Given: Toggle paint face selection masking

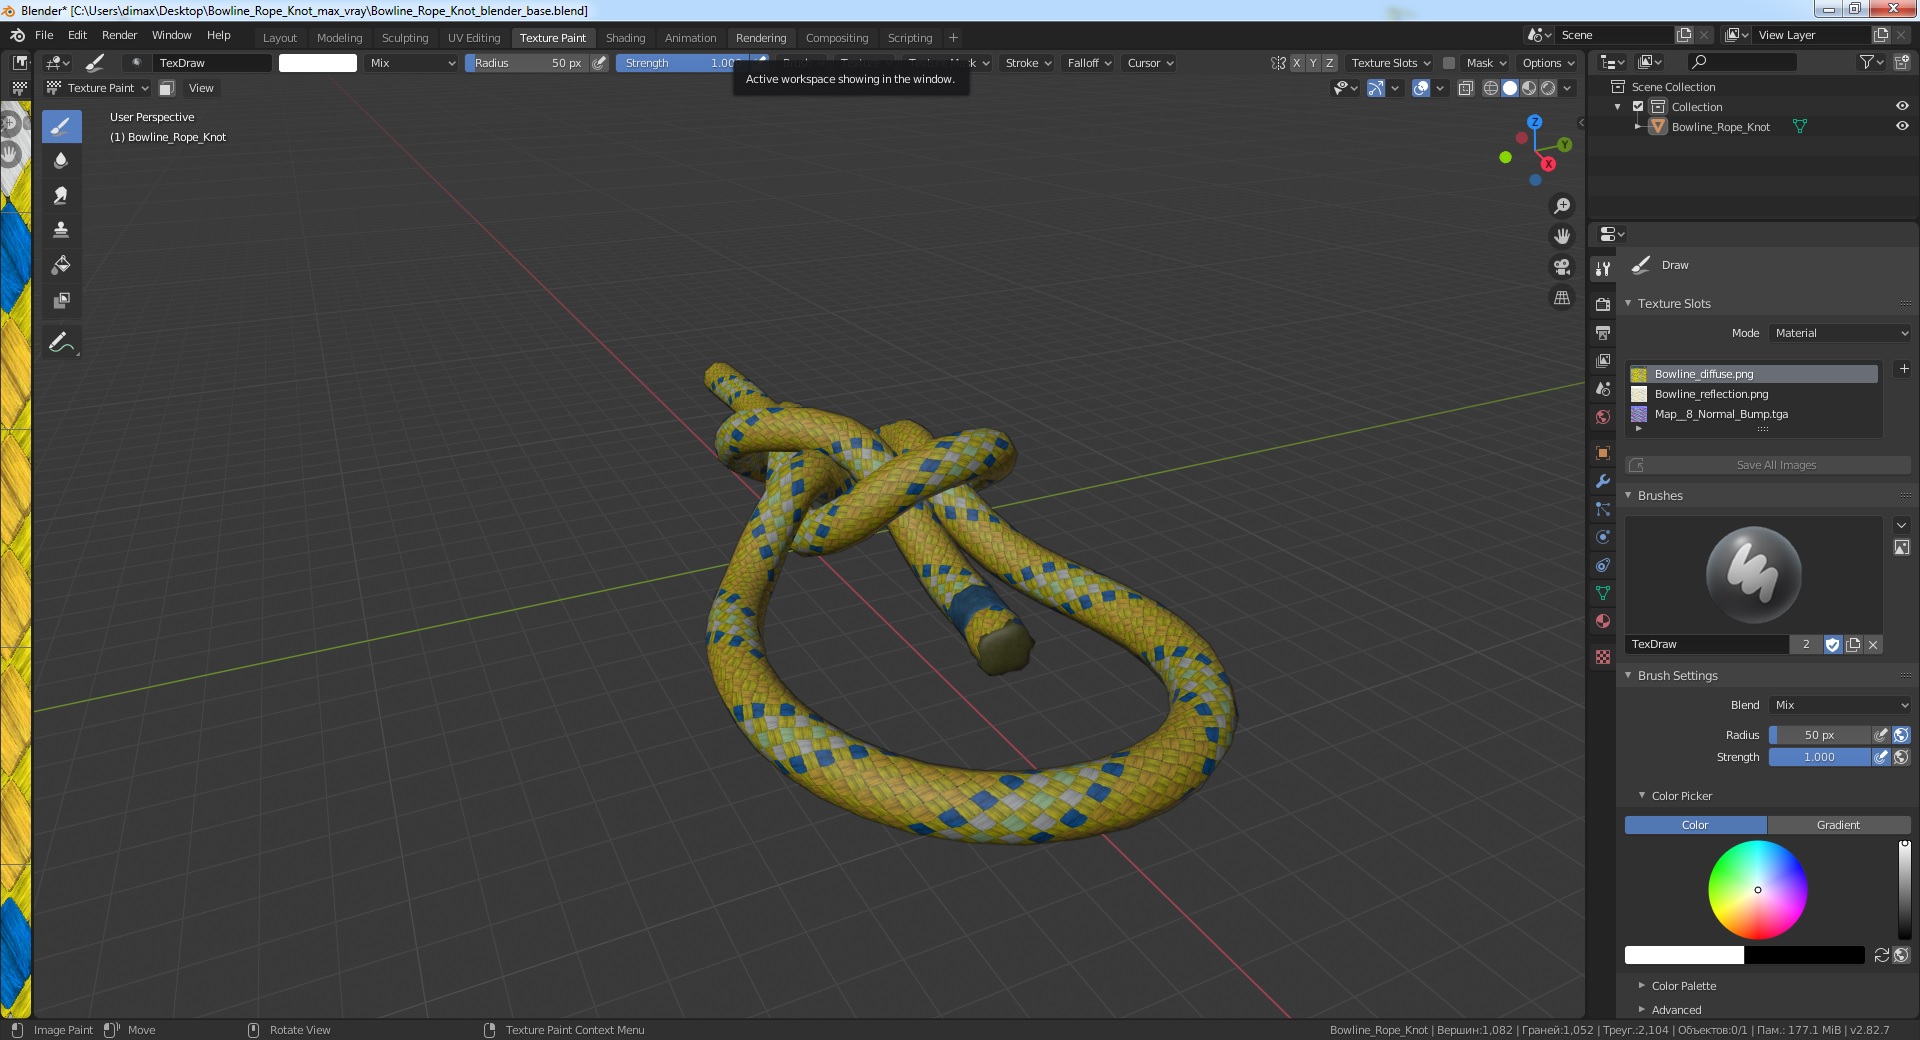Looking at the screenshot, I should pos(166,88).
